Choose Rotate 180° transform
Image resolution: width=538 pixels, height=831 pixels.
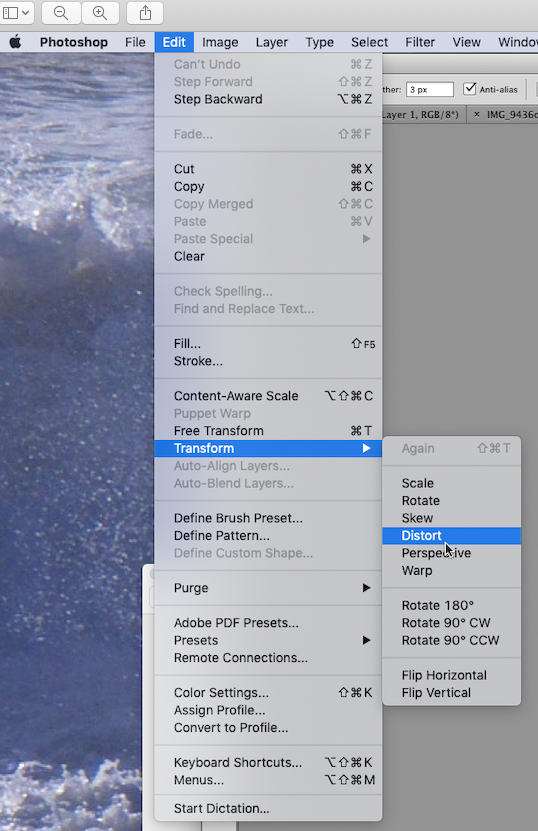452,606
